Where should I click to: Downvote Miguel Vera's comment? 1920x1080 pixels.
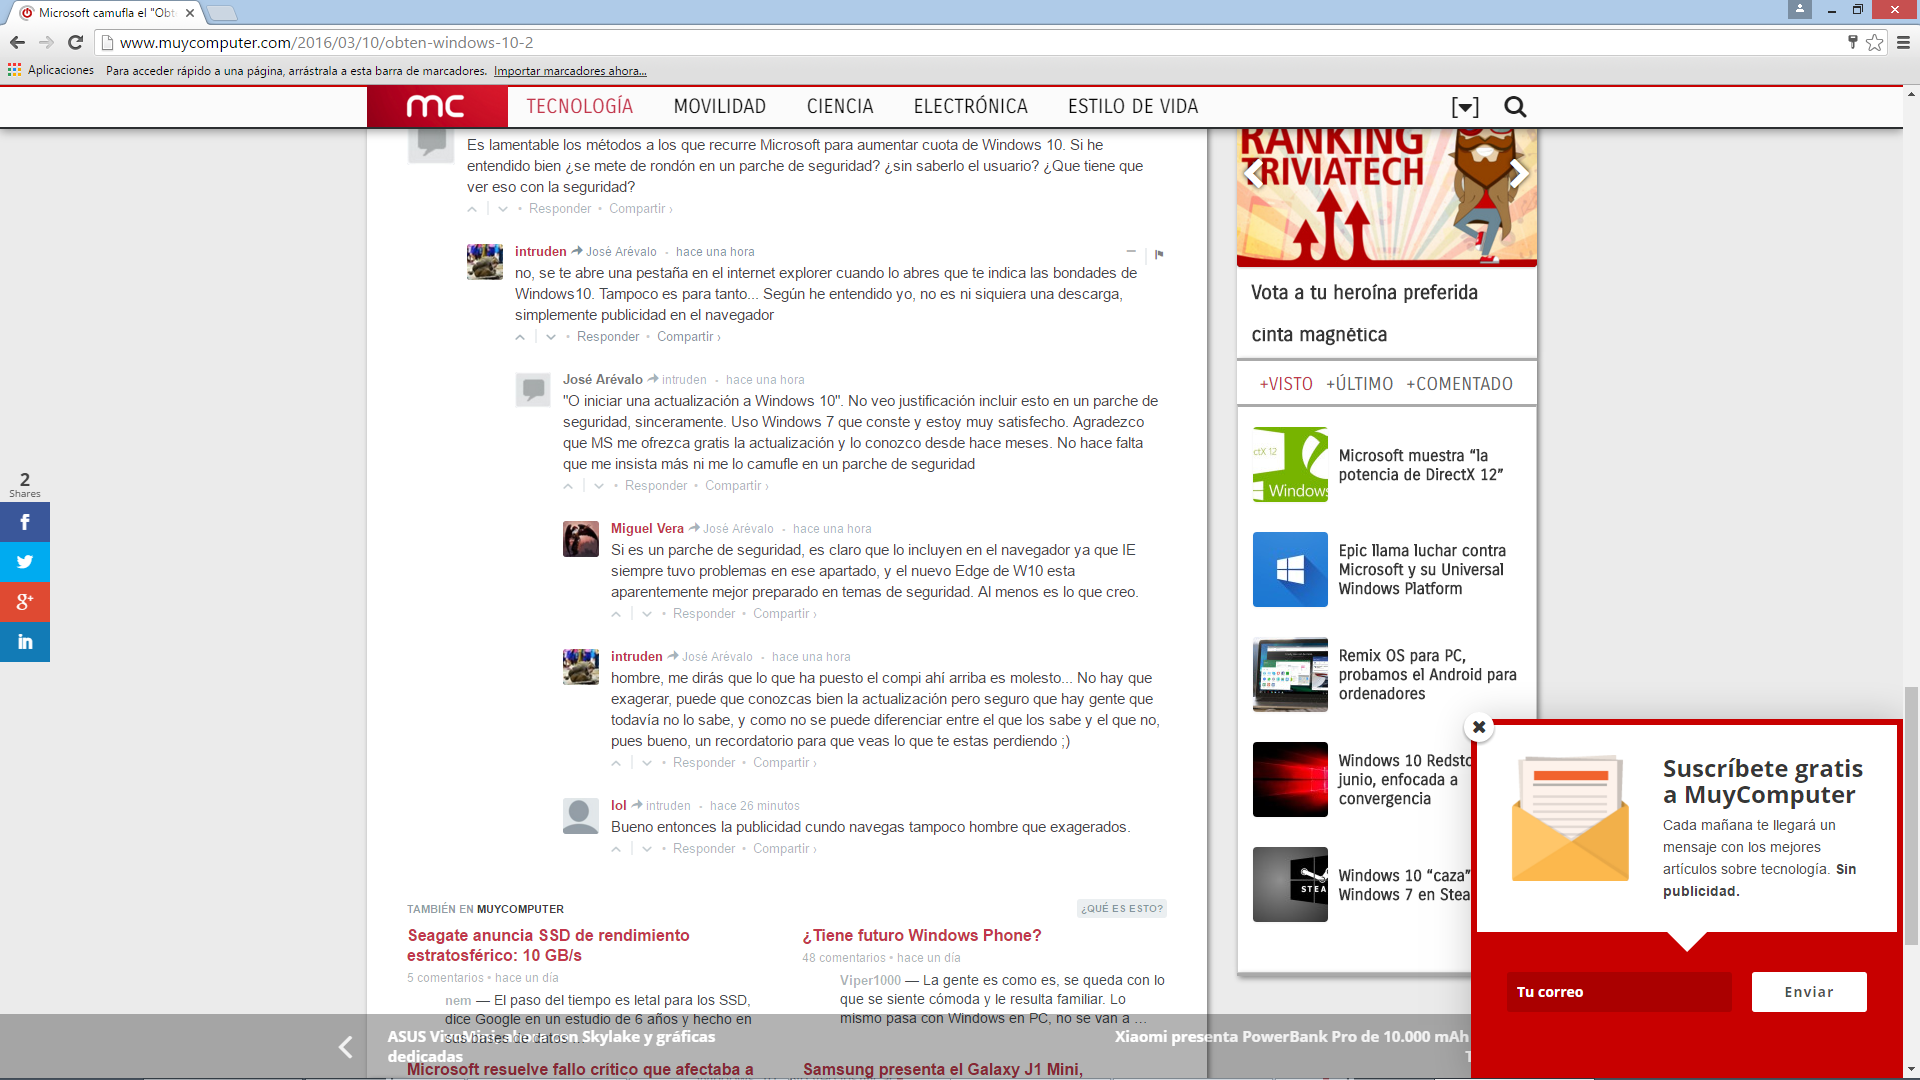[647, 614]
